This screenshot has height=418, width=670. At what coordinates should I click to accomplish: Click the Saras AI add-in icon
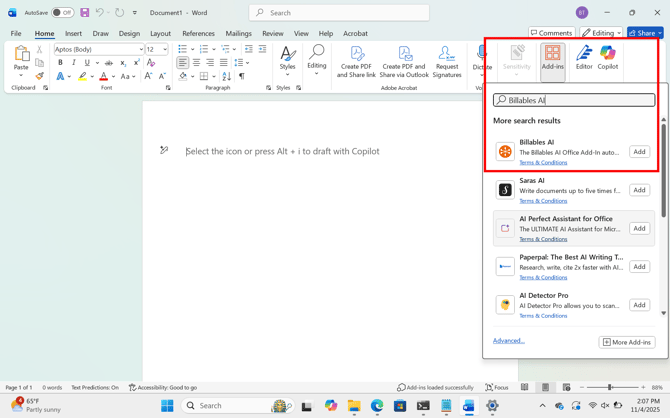coord(505,190)
